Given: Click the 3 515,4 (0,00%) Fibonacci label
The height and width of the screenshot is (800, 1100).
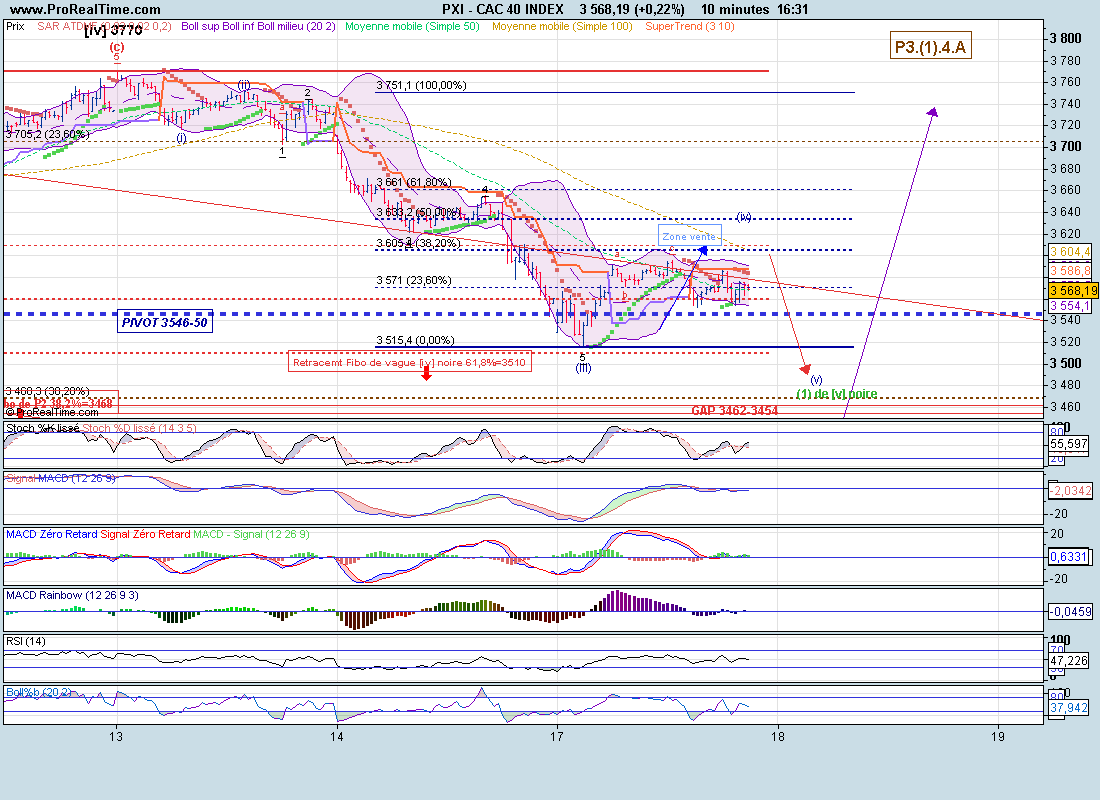Looking at the screenshot, I should (415, 340).
